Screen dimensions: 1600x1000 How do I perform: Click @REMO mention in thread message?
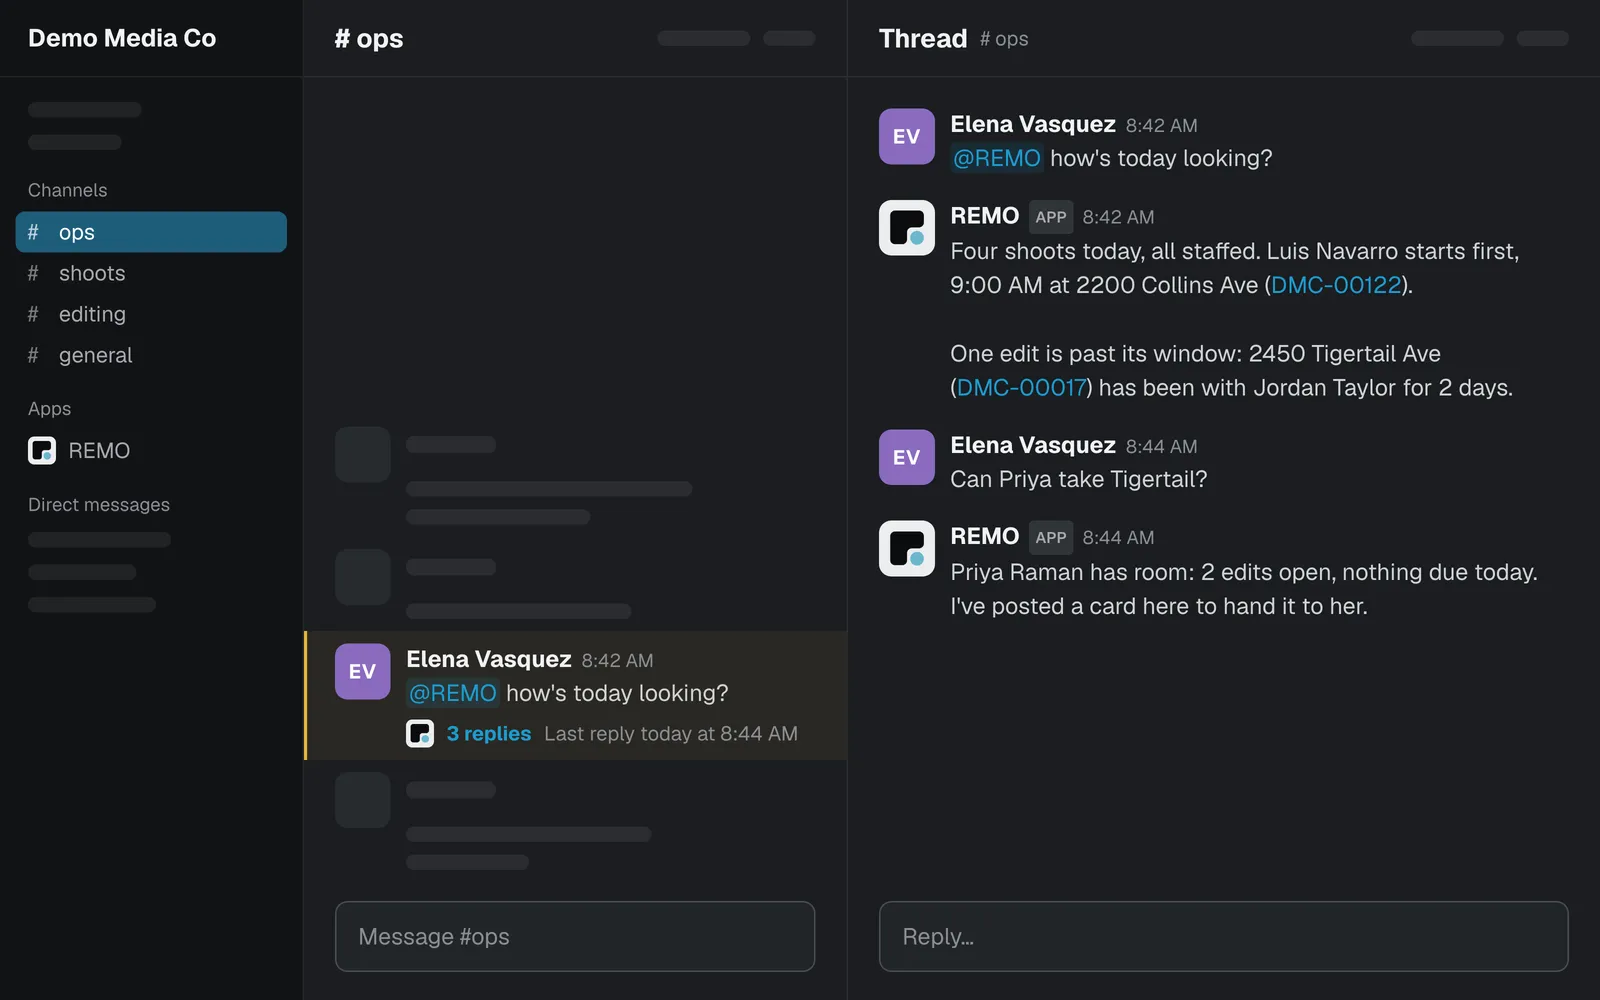(996, 158)
